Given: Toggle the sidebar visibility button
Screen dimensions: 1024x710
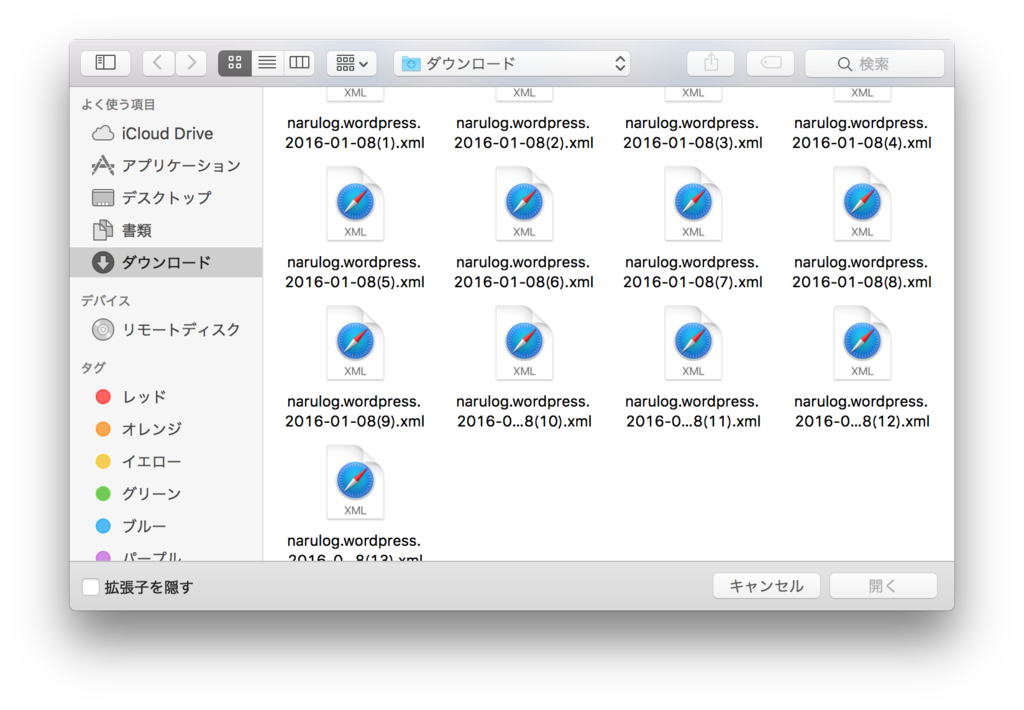Looking at the screenshot, I should (105, 63).
